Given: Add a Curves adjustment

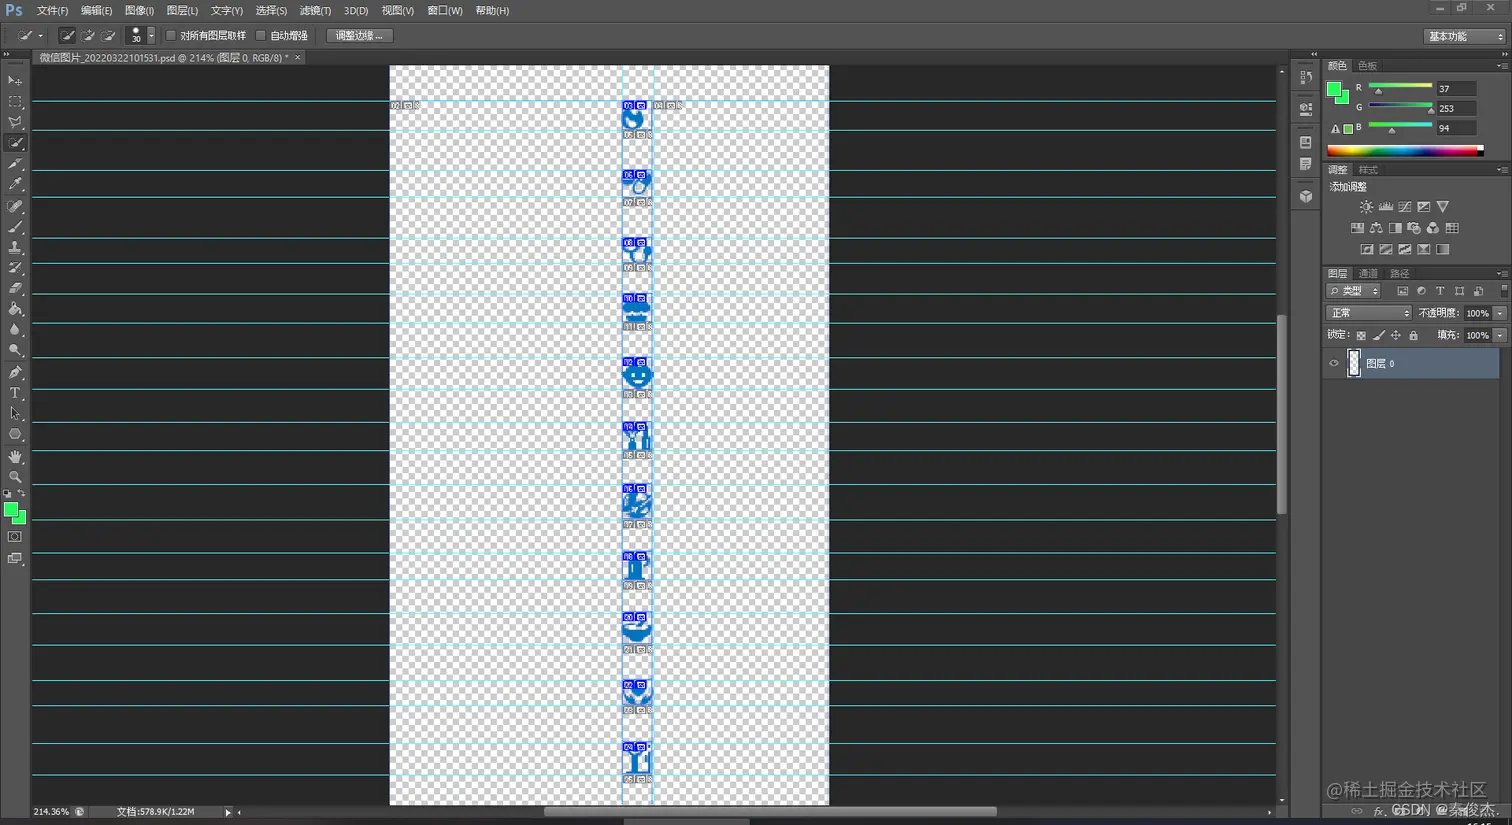Looking at the screenshot, I should (1404, 207).
